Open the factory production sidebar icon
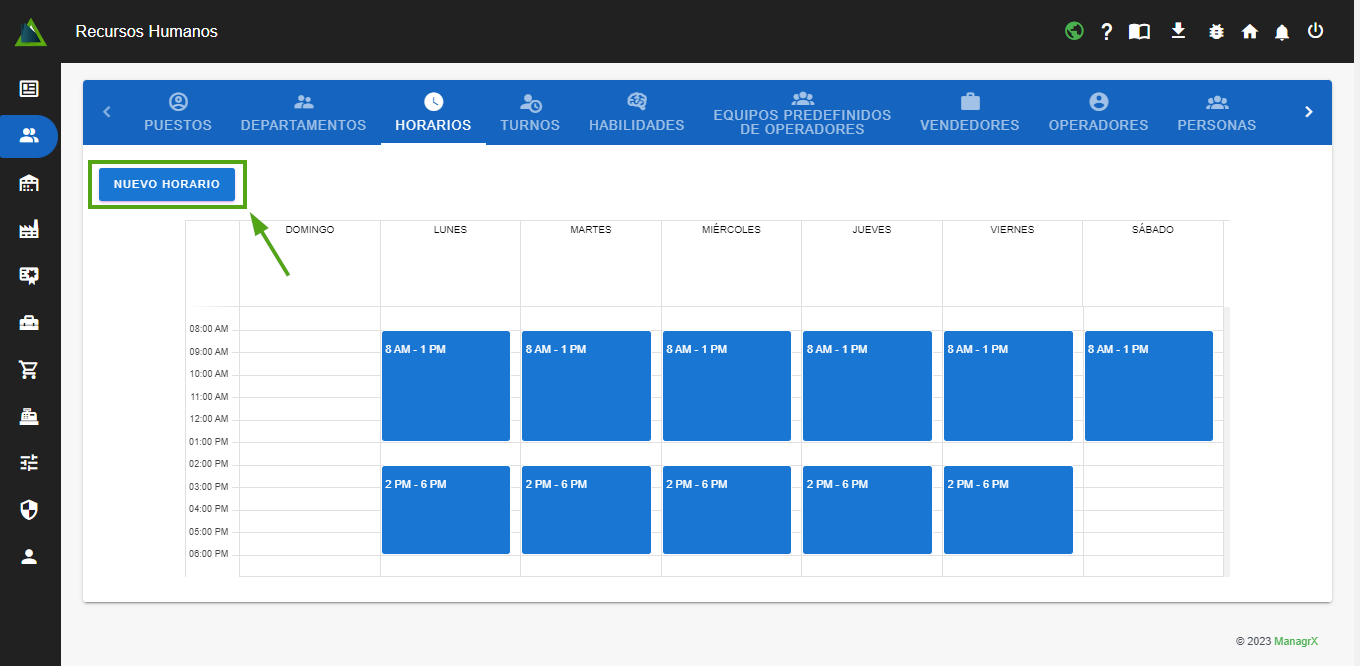1360x666 pixels. pyautogui.click(x=29, y=230)
